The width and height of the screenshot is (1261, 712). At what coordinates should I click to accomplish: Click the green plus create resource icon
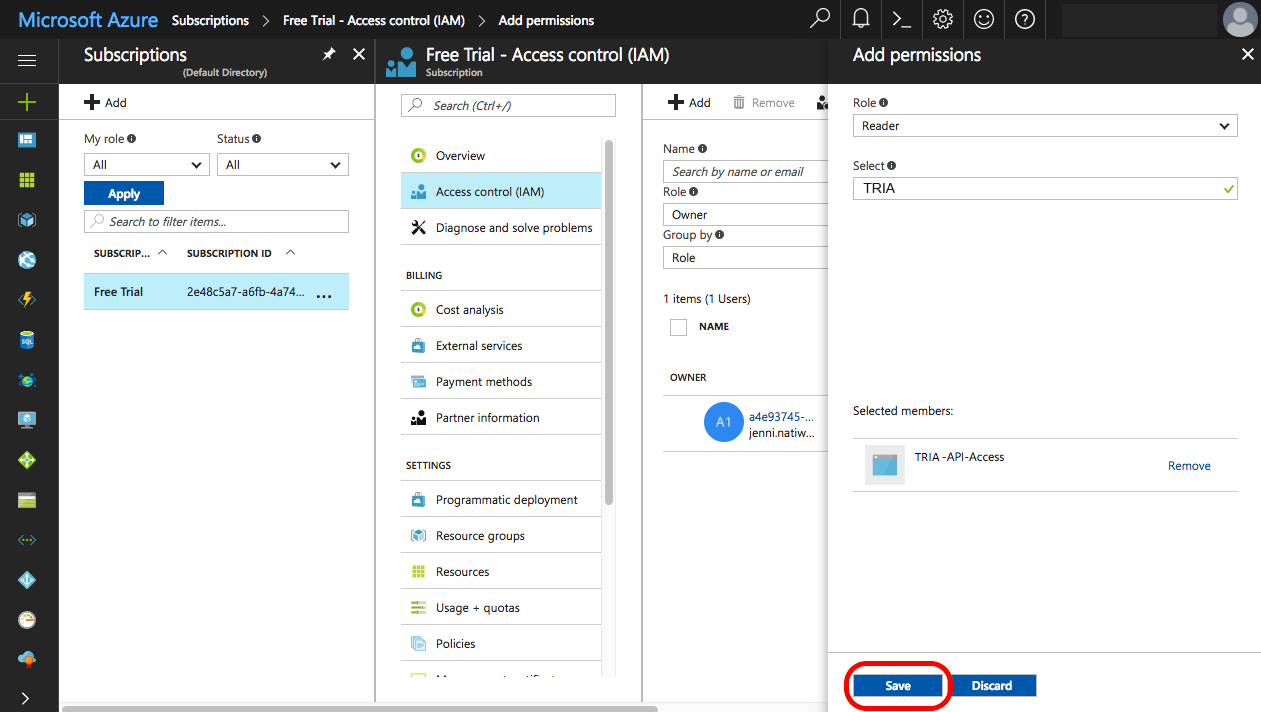(27, 101)
